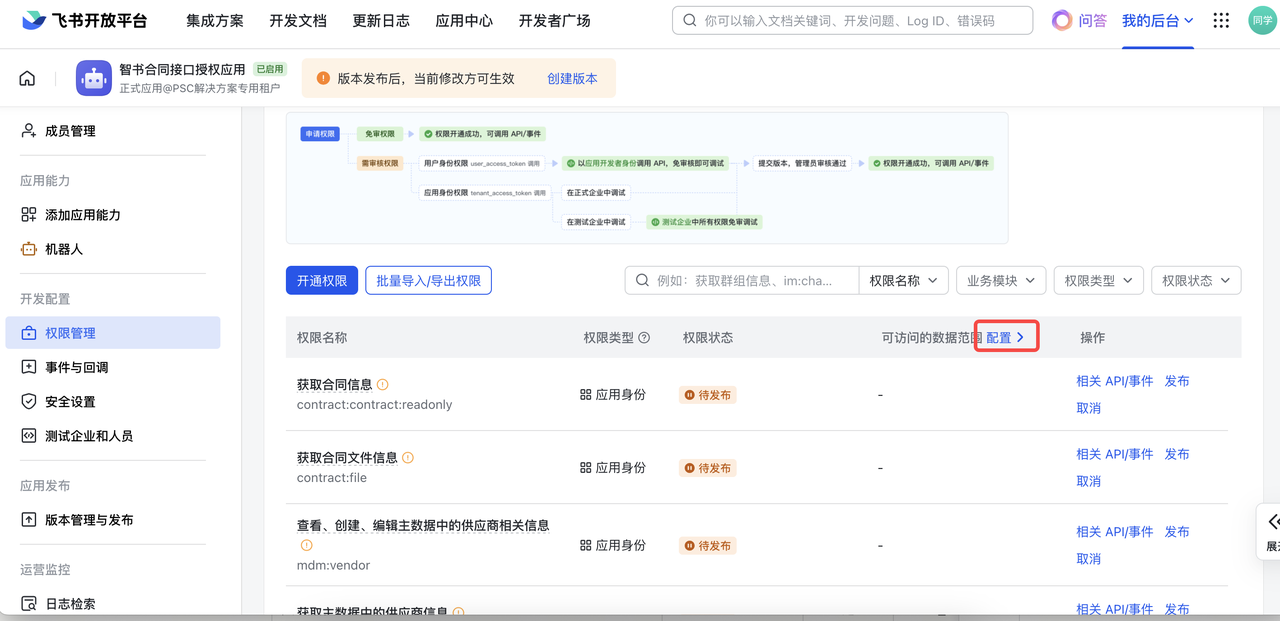Screen dimensions: 1280x621
Task: Click the help icon beside 权限类型 header
Action: pyautogui.click(x=644, y=338)
